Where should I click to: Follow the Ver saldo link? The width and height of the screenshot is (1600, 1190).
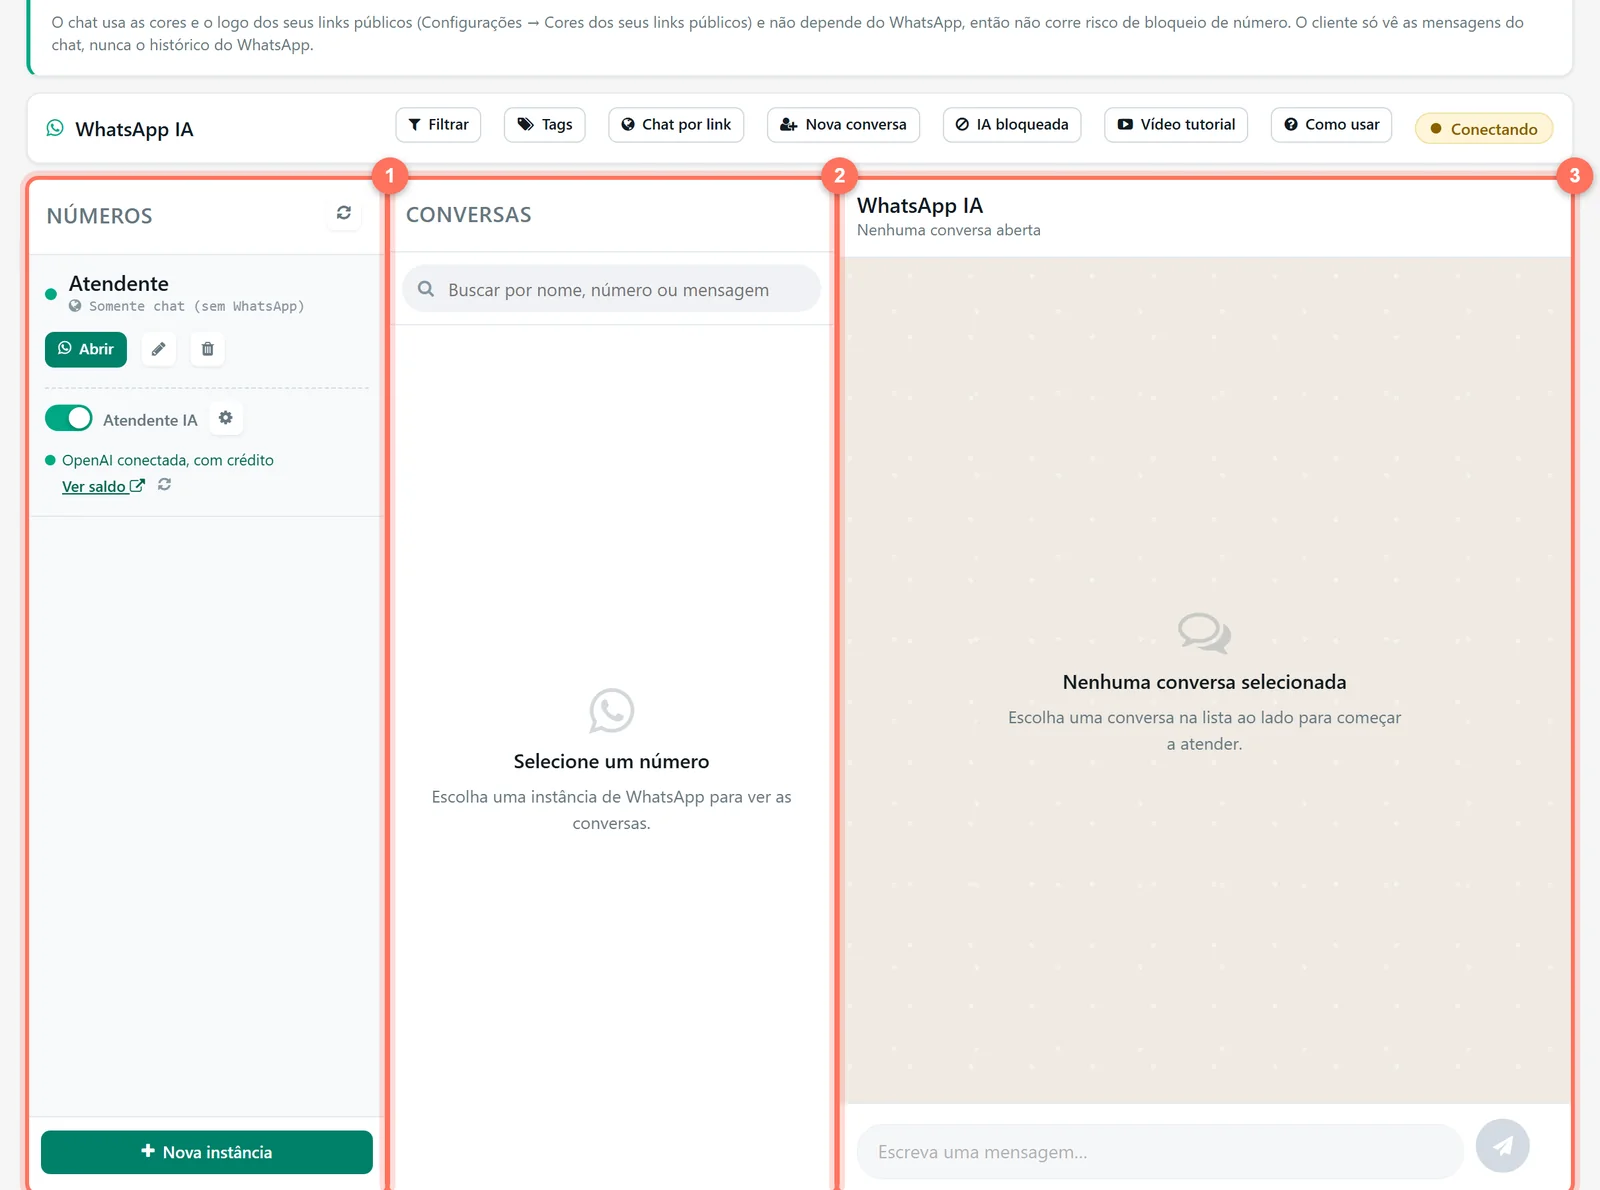[x=103, y=486]
